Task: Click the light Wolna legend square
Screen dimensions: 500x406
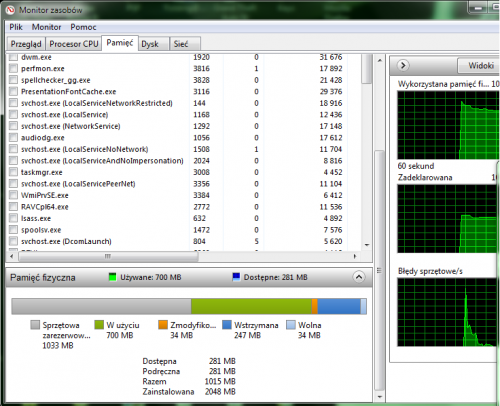Action: tap(291, 325)
